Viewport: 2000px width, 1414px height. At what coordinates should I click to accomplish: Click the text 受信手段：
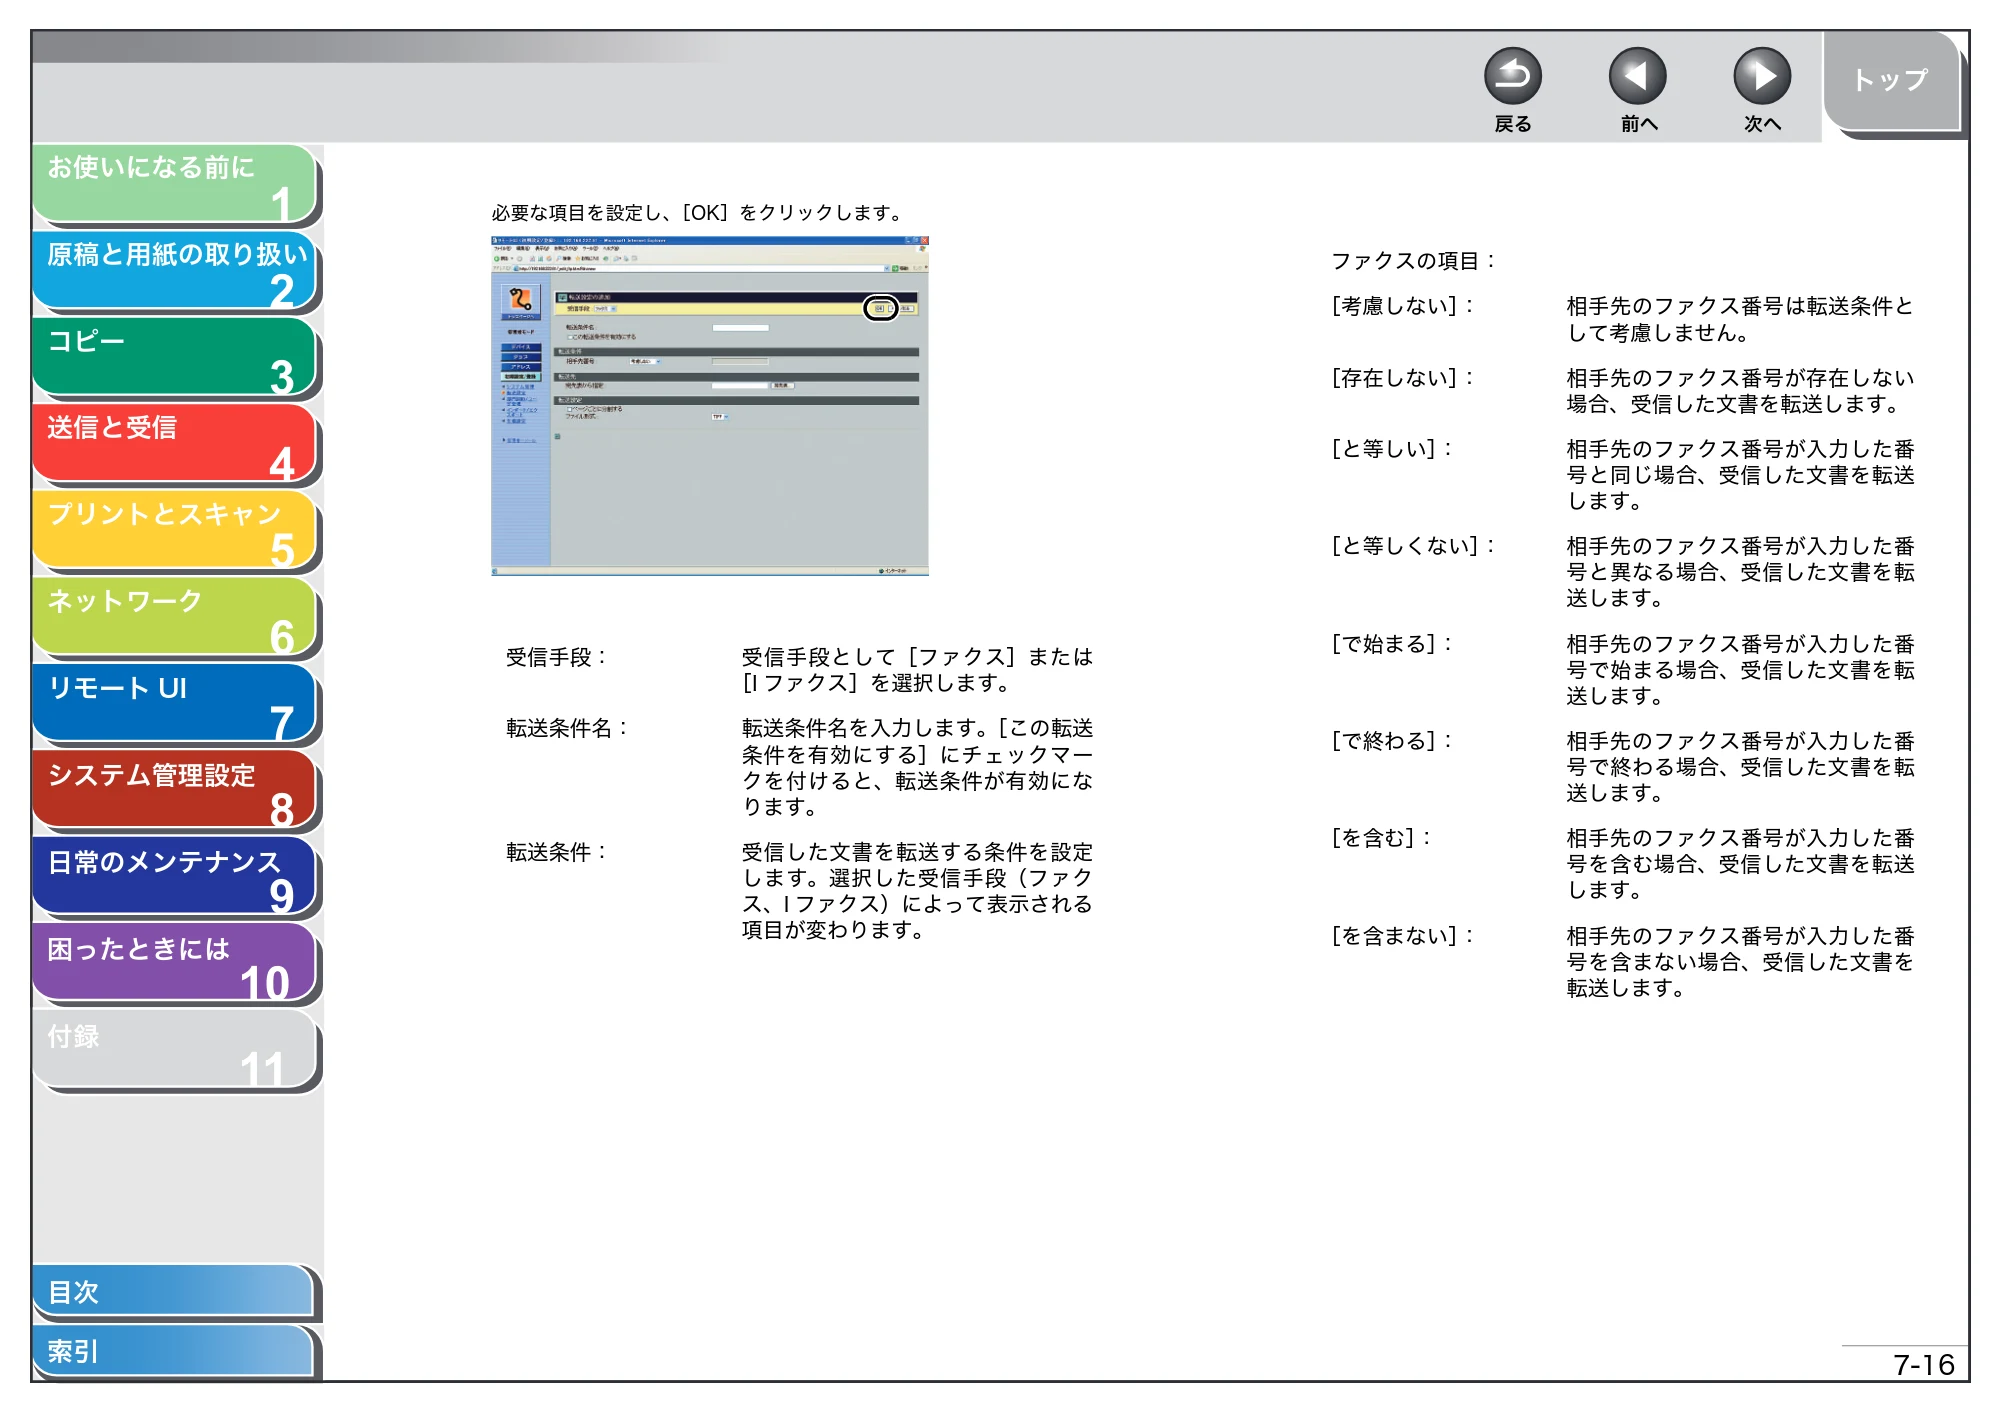[x=557, y=657]
